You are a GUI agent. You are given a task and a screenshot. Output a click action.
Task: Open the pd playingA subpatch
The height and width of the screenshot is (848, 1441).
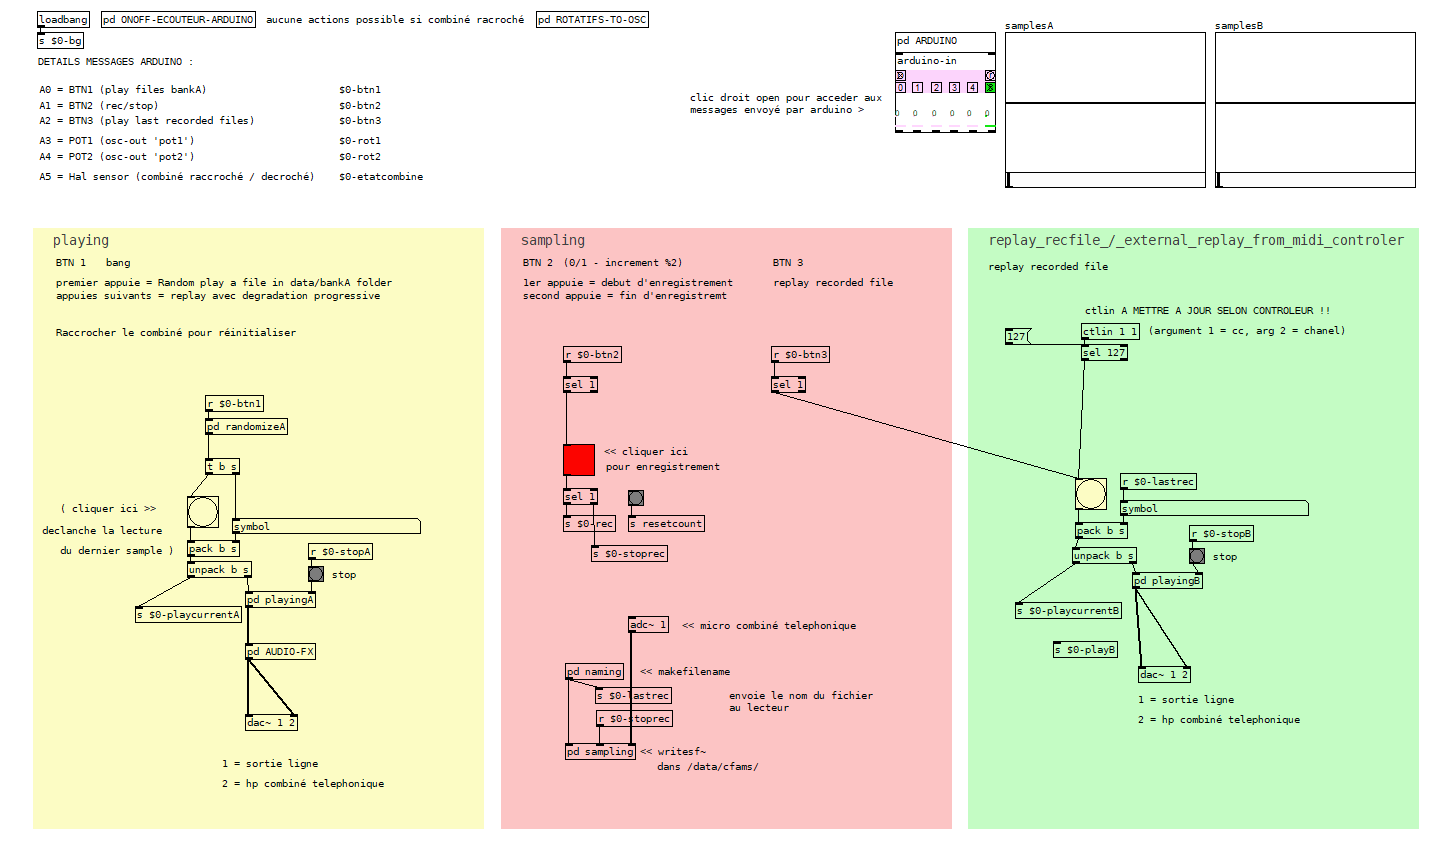pos(281,599)
